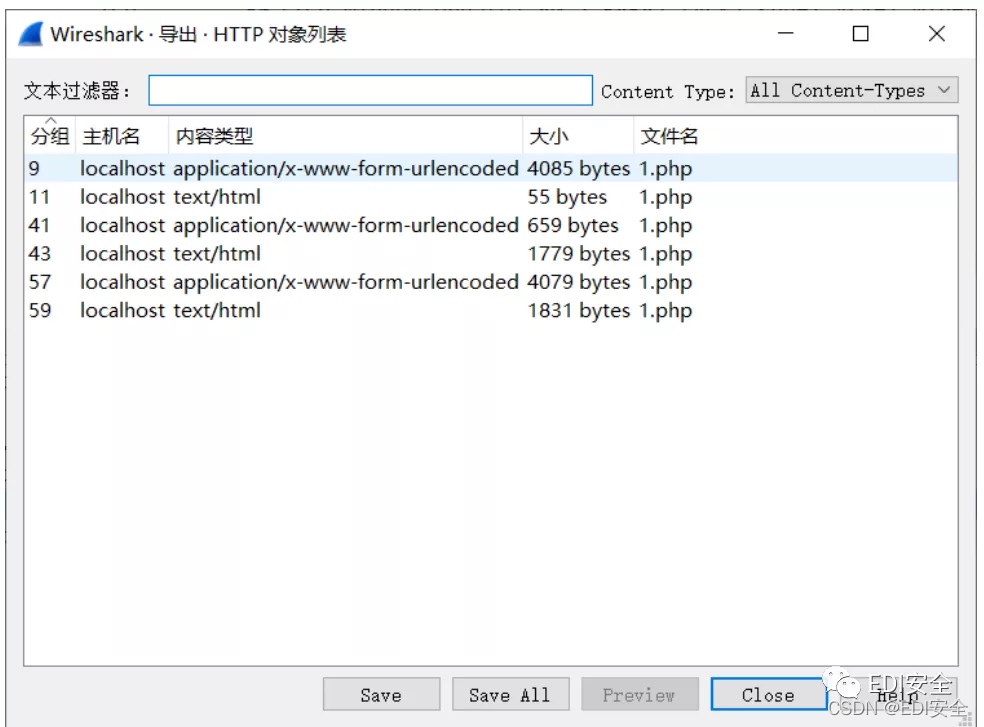984x727 pixels.
Task: Select packet 43 row, 1779 bytes
Action: click(491, 253)
